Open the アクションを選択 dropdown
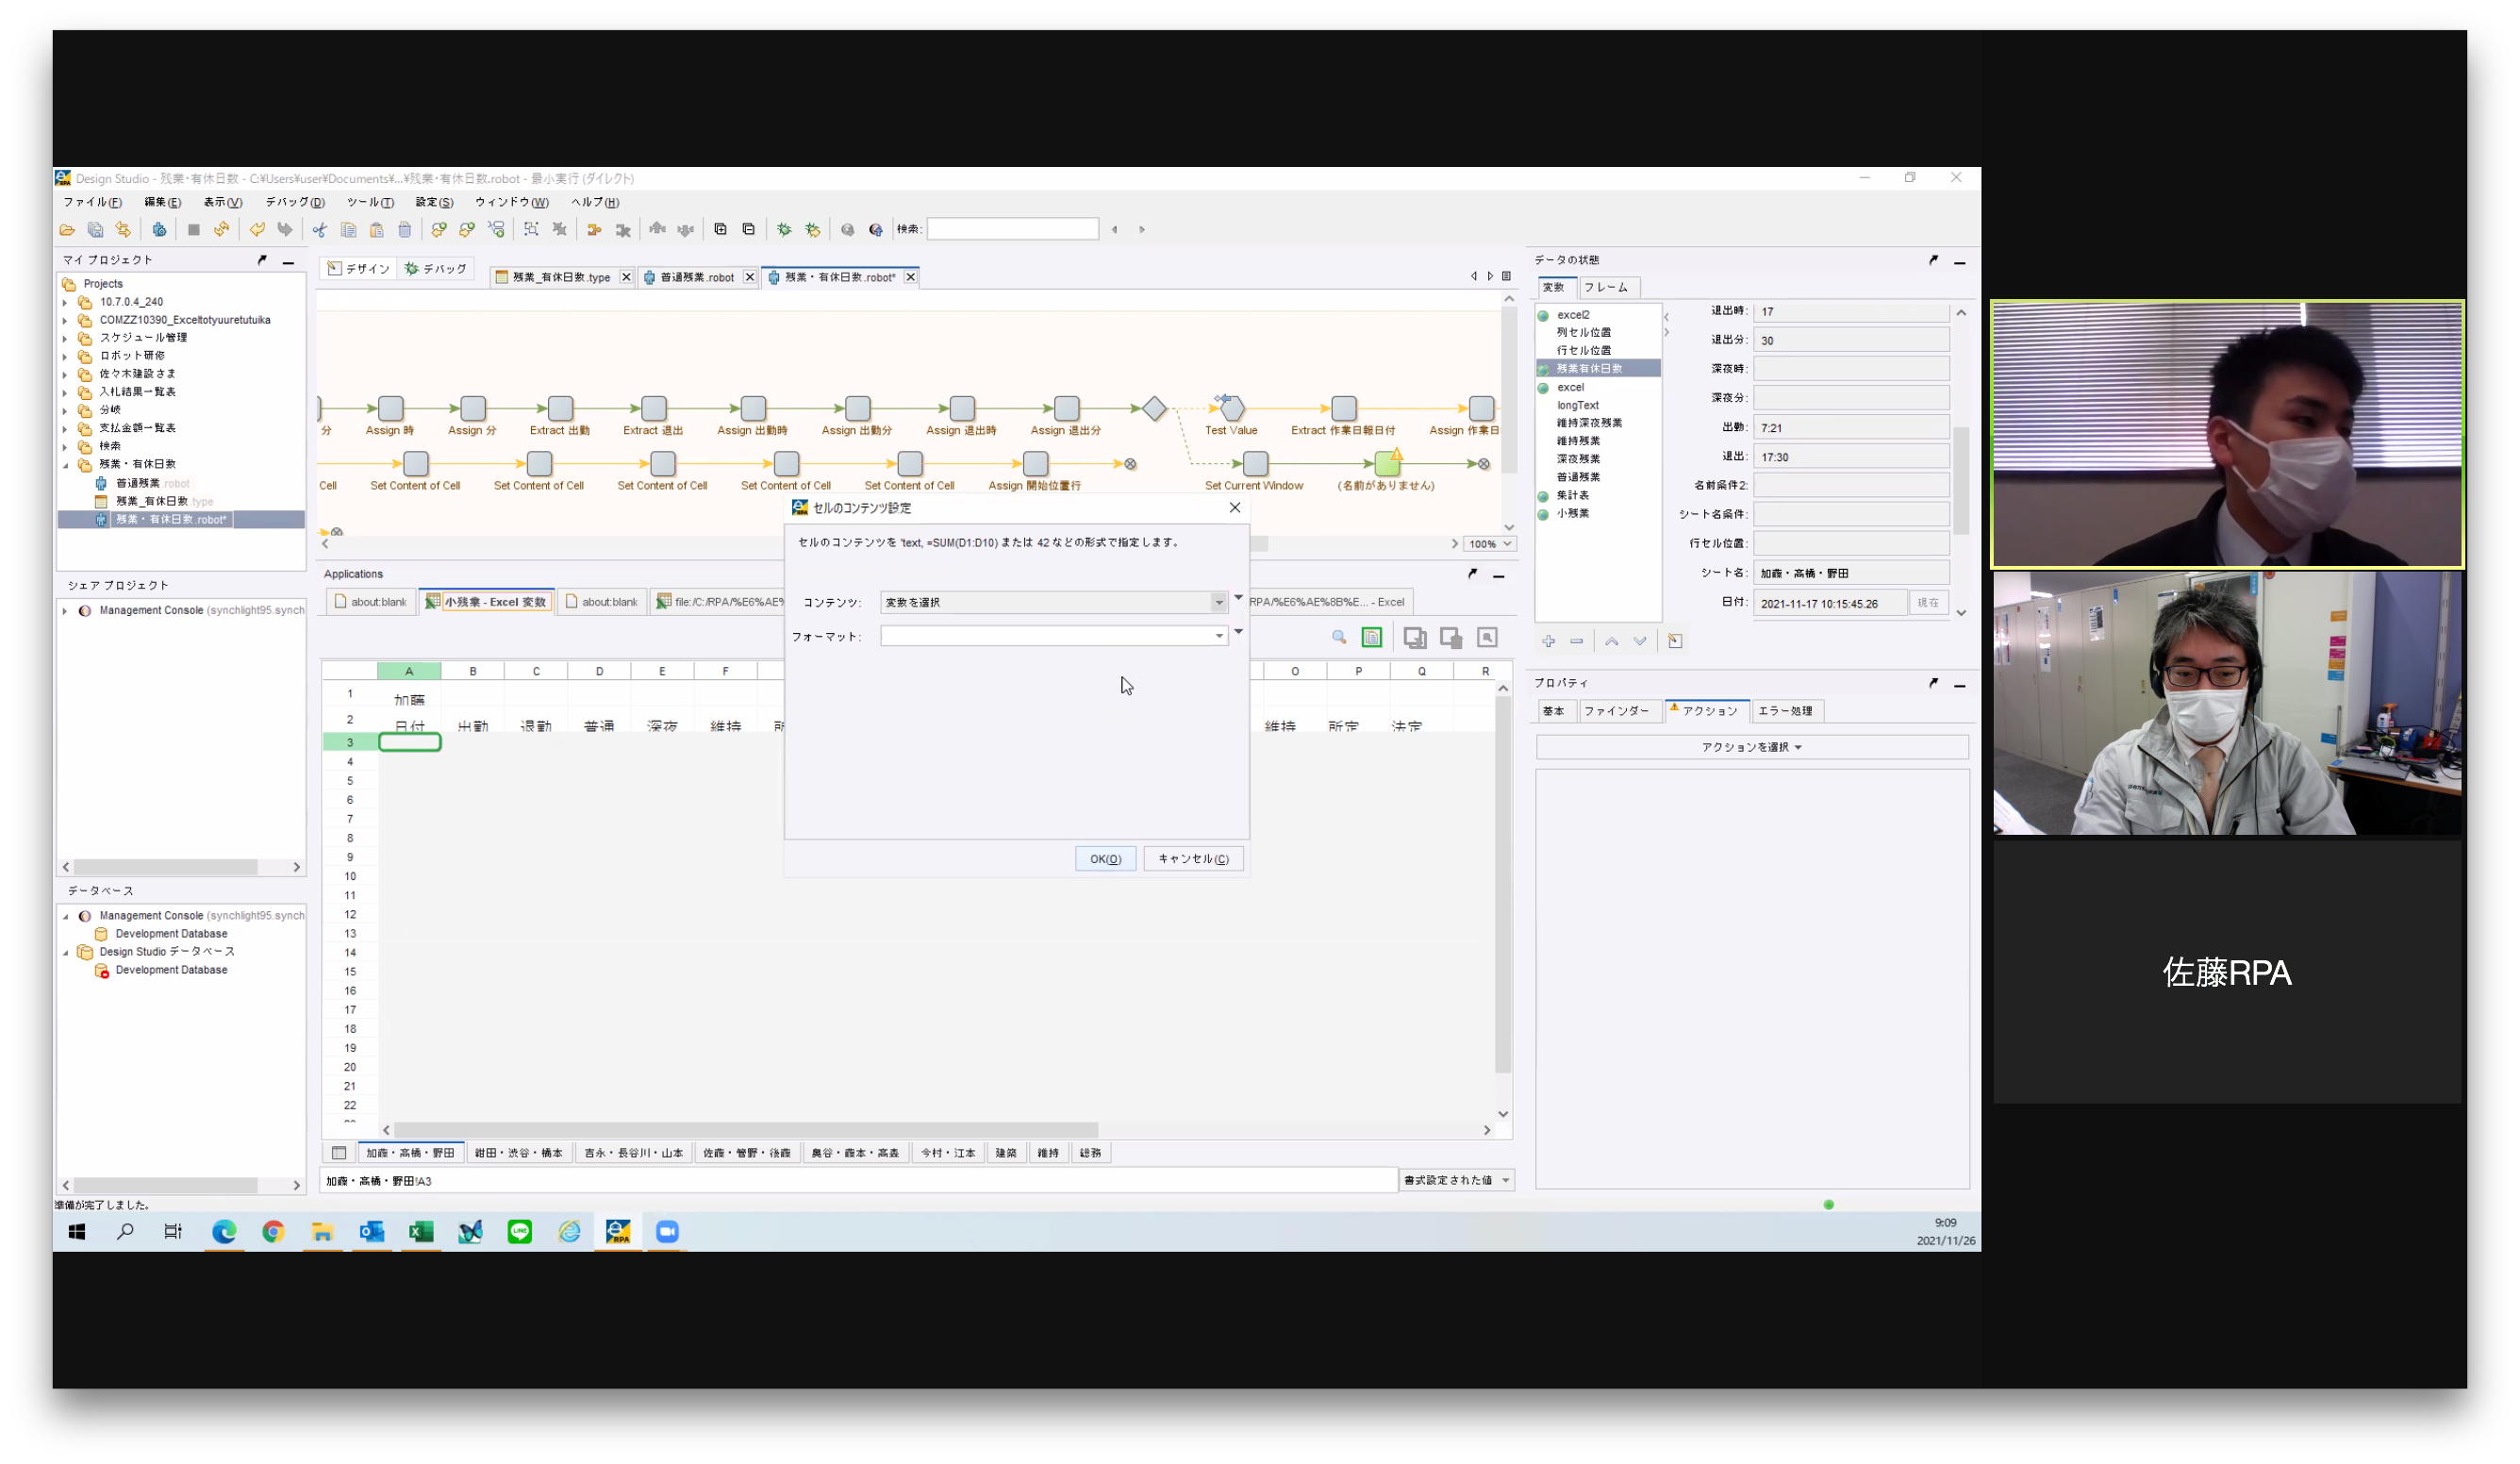 tap(1752, 748)
